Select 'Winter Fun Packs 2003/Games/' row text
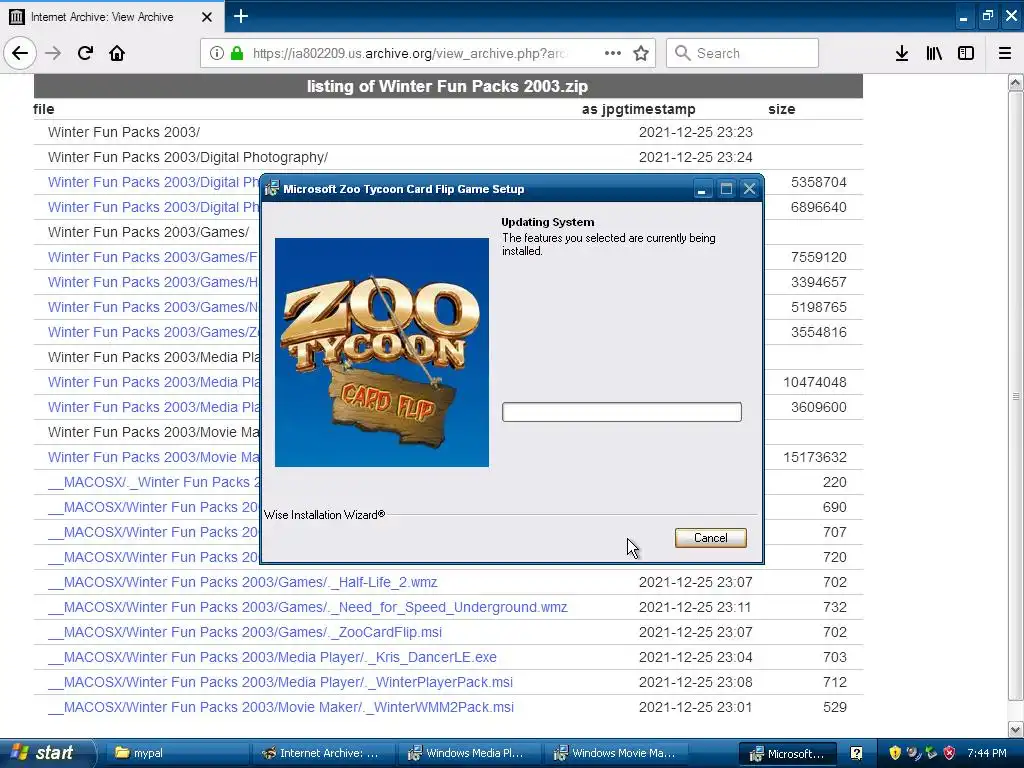This screenshot has width=1024, height=768. pos(148,232)
